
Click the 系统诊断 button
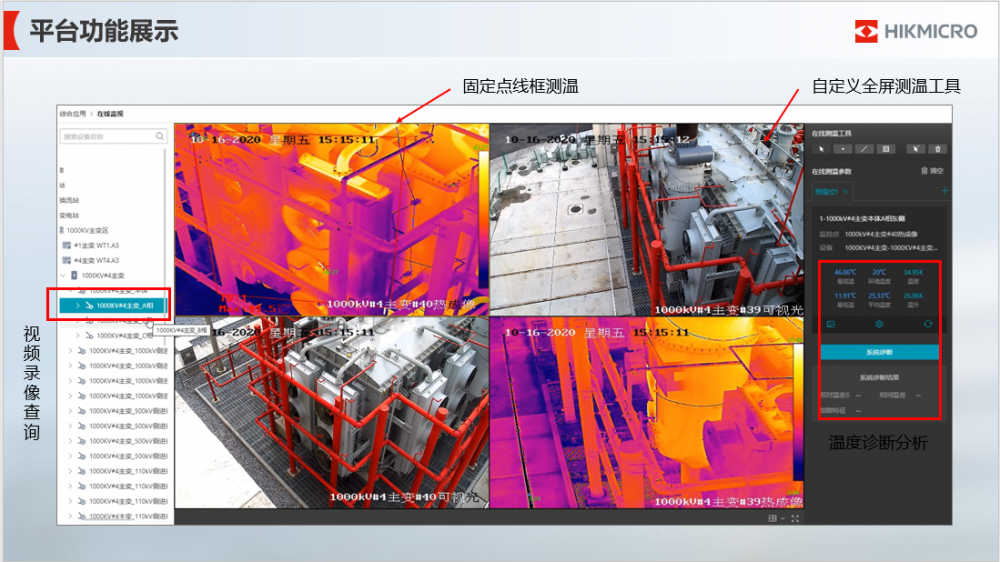879,352
